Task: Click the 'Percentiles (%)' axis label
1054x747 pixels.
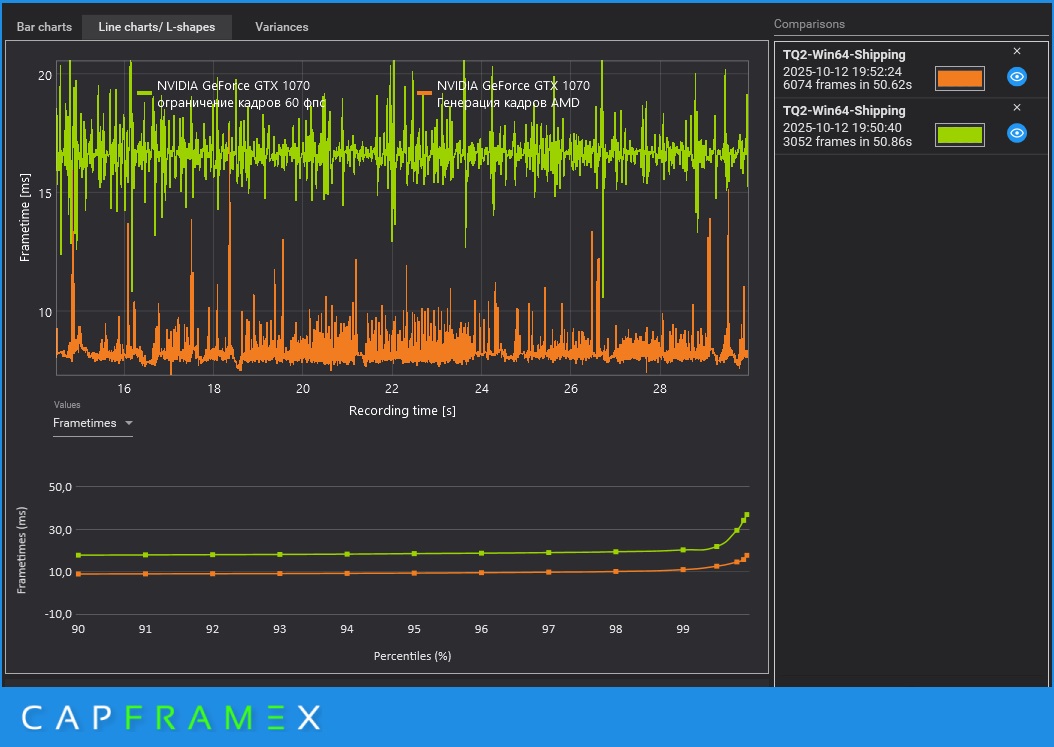Action: (x=412, y=656)
